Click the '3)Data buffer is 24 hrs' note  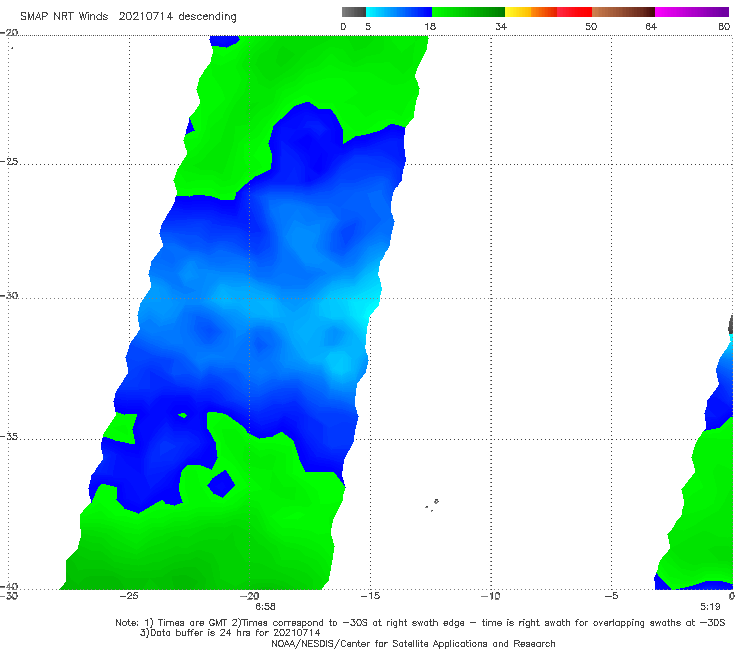[230, 633]
